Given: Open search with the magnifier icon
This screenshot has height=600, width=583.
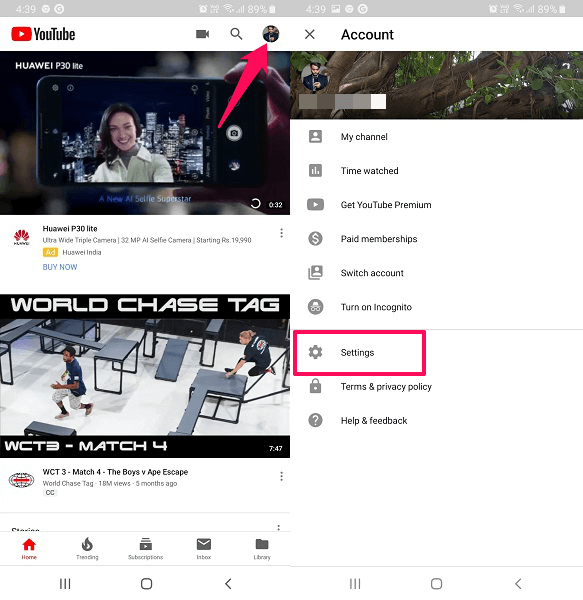Looking at the screenshot, I should point(236,34).
